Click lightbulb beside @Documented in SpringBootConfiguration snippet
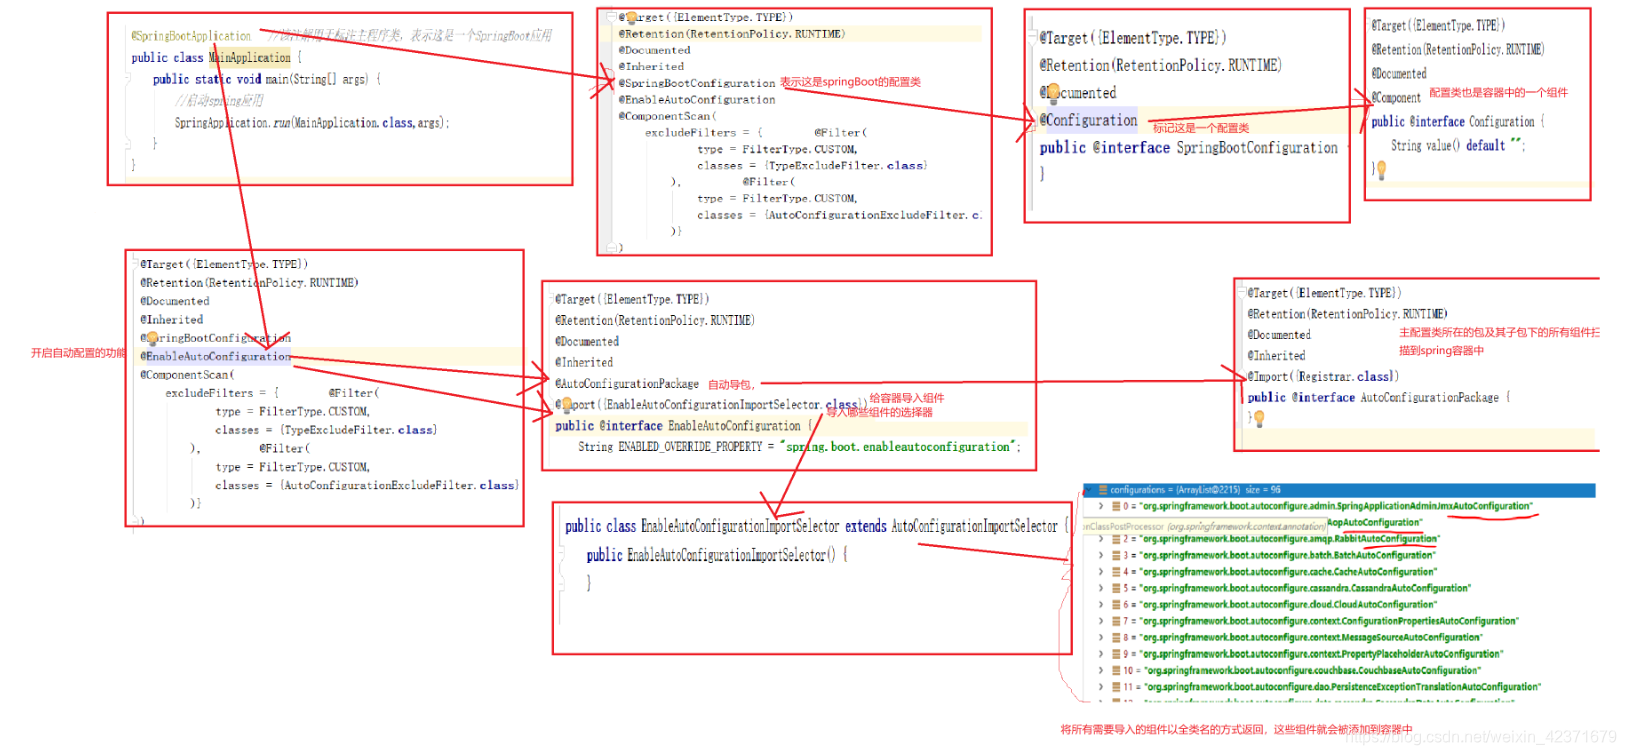This screenshot has width=1626, height=755. click(1052, 93)
